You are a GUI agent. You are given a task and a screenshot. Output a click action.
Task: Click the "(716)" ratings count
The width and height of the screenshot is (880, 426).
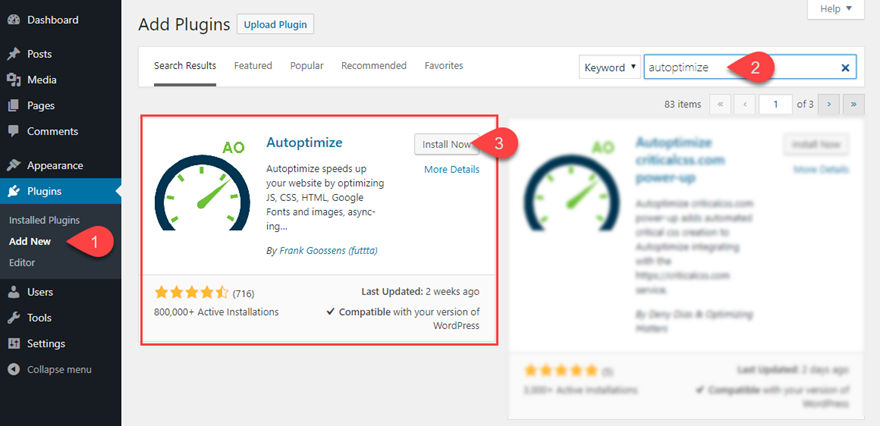point(244,293)
